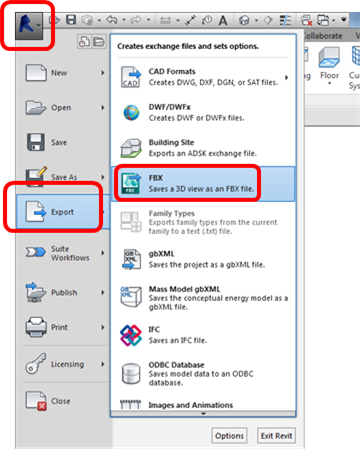Click the DWF/DWFx globe icon
The width and height of the screenshot is (360, 449).
click(131, 113)
